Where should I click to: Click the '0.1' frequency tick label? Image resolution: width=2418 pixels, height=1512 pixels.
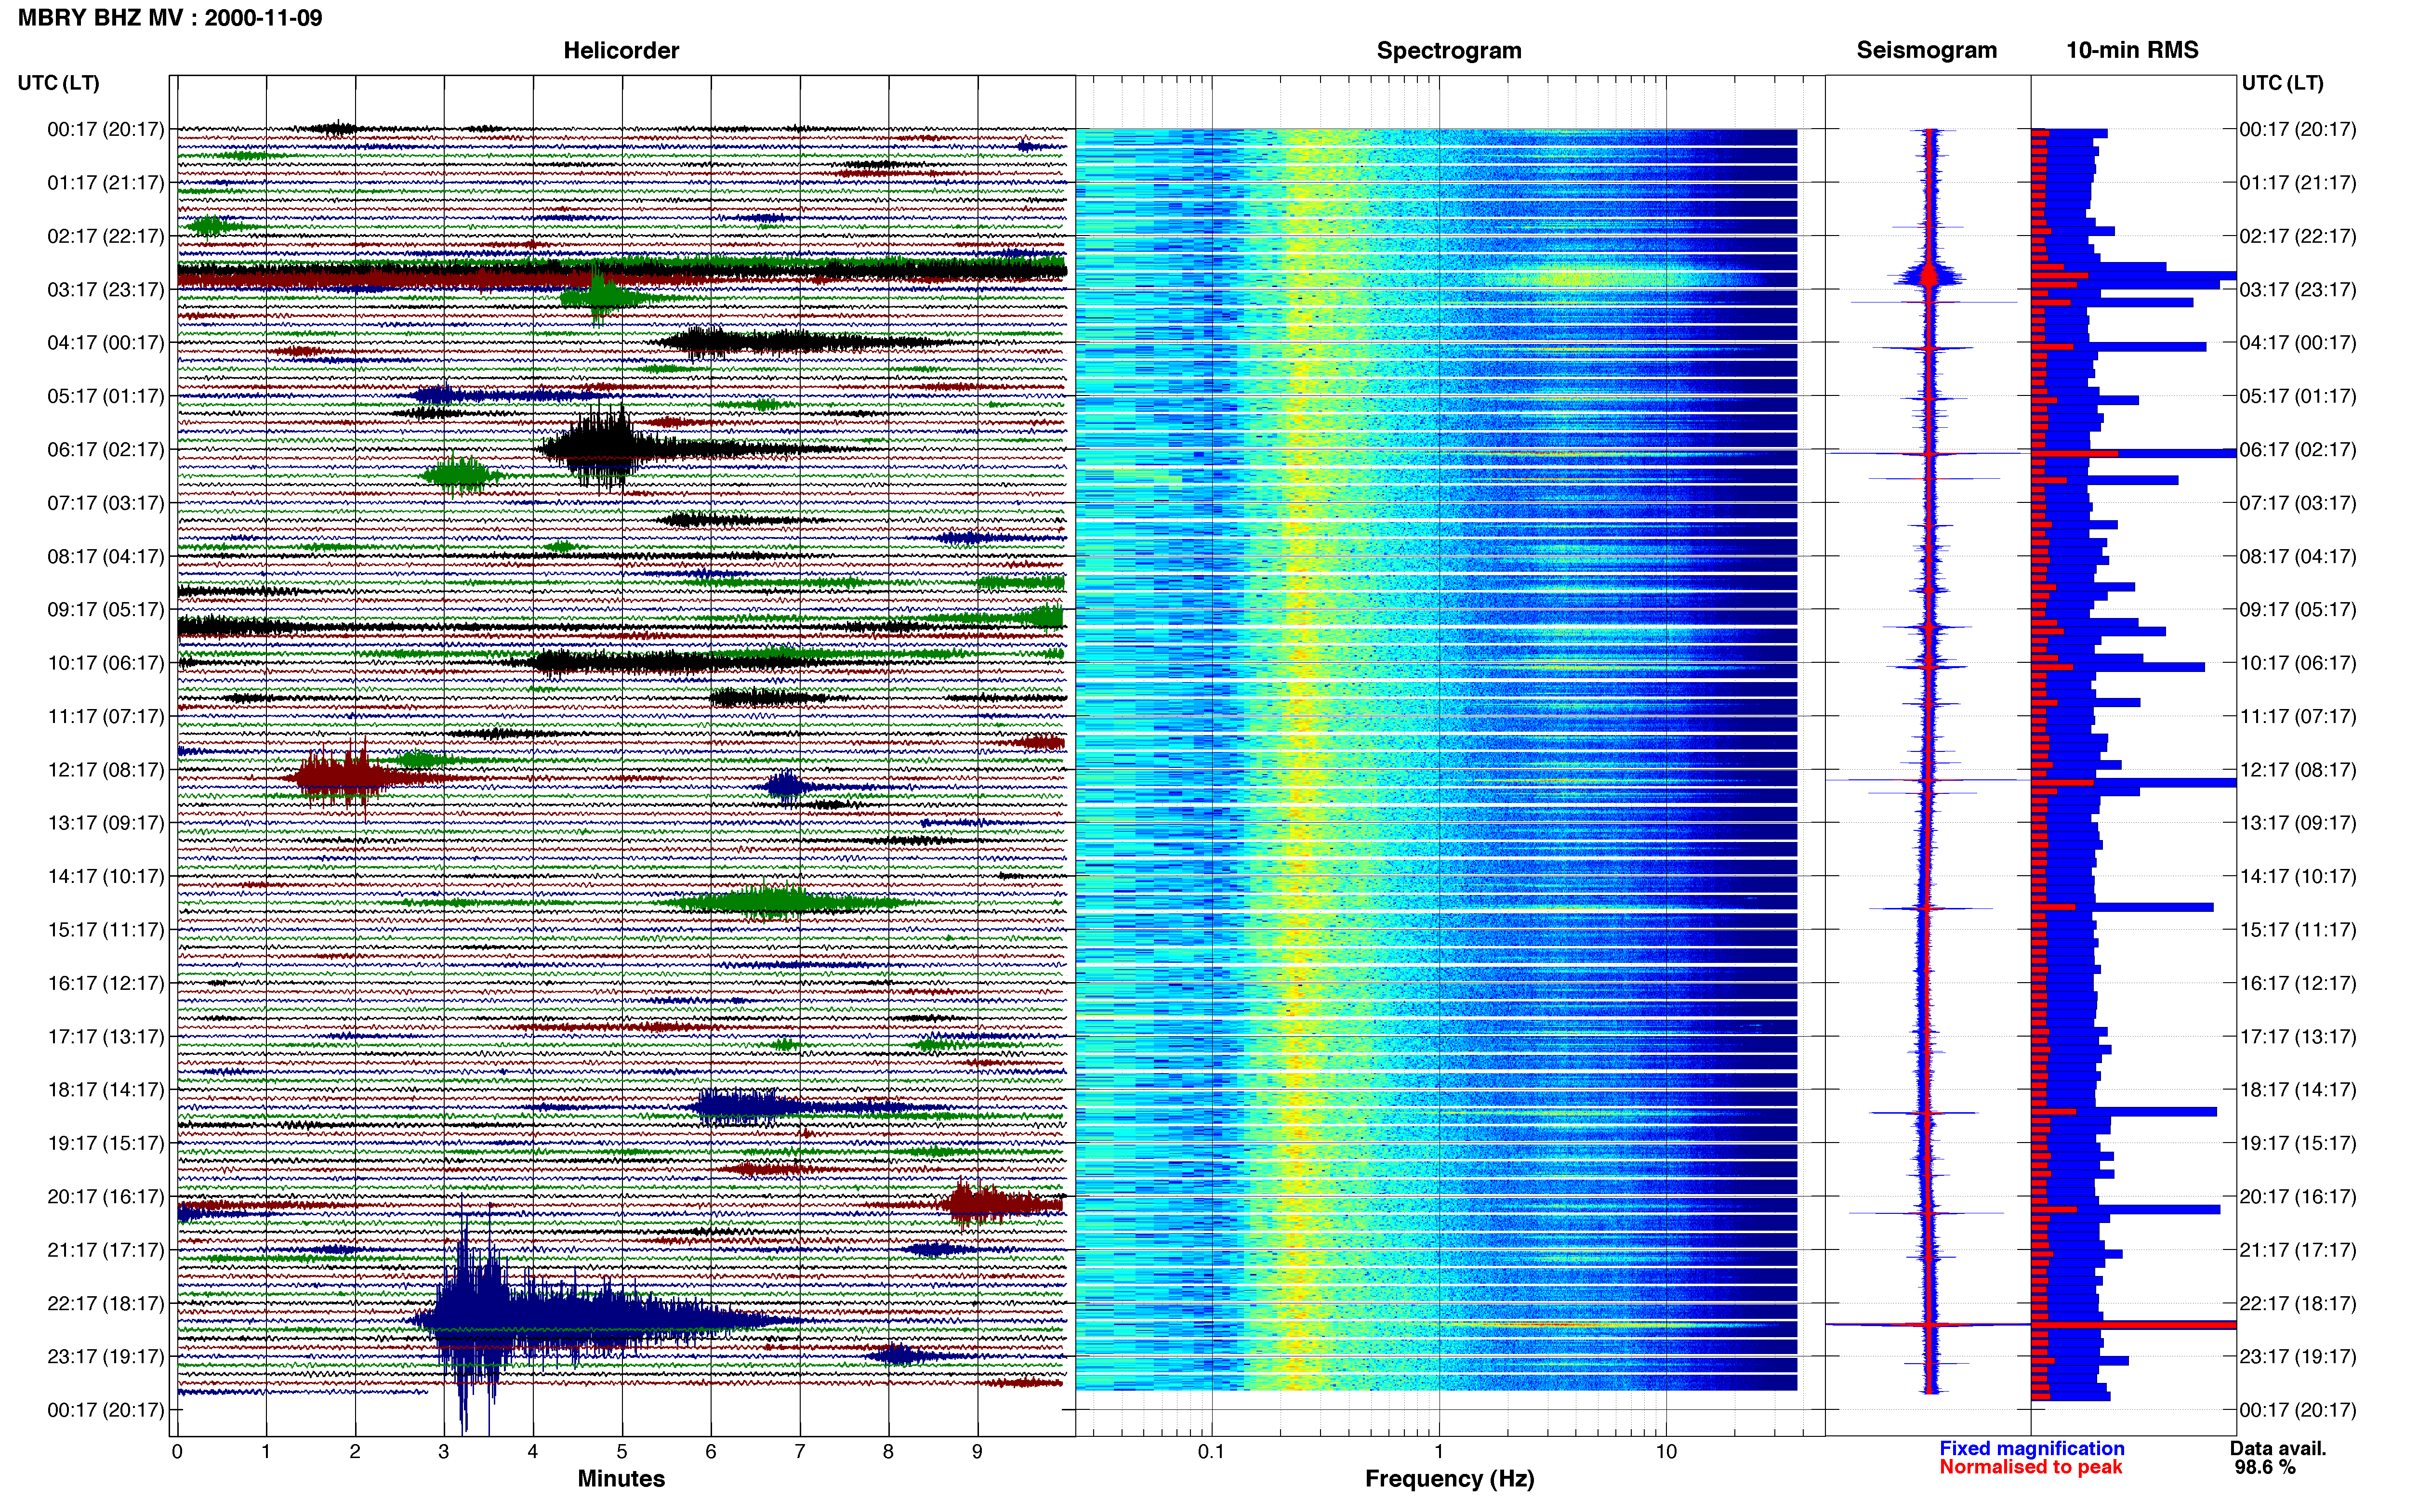[1211, 1451]
